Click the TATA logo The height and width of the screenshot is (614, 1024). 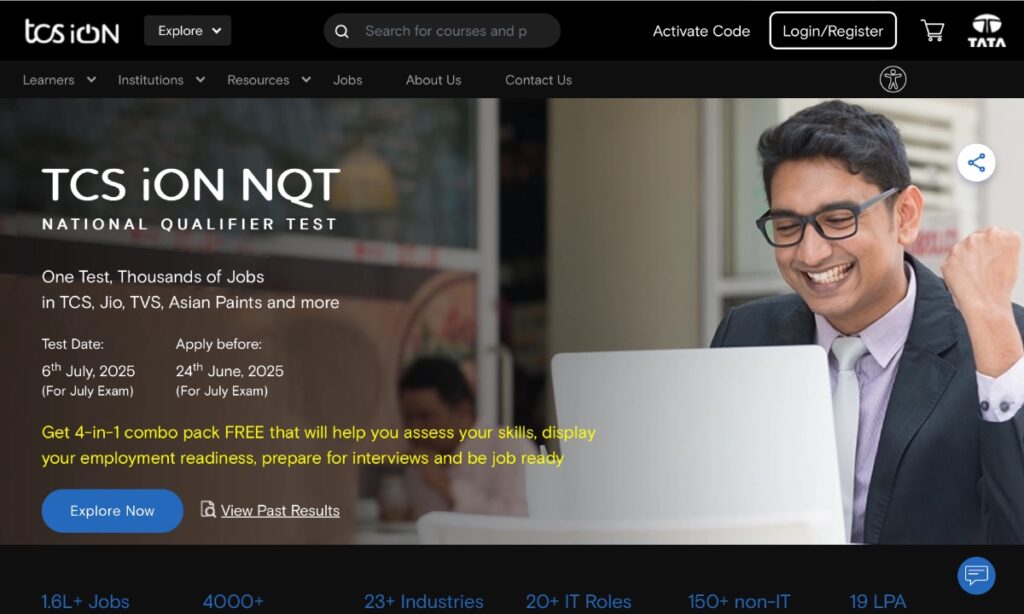986,31
